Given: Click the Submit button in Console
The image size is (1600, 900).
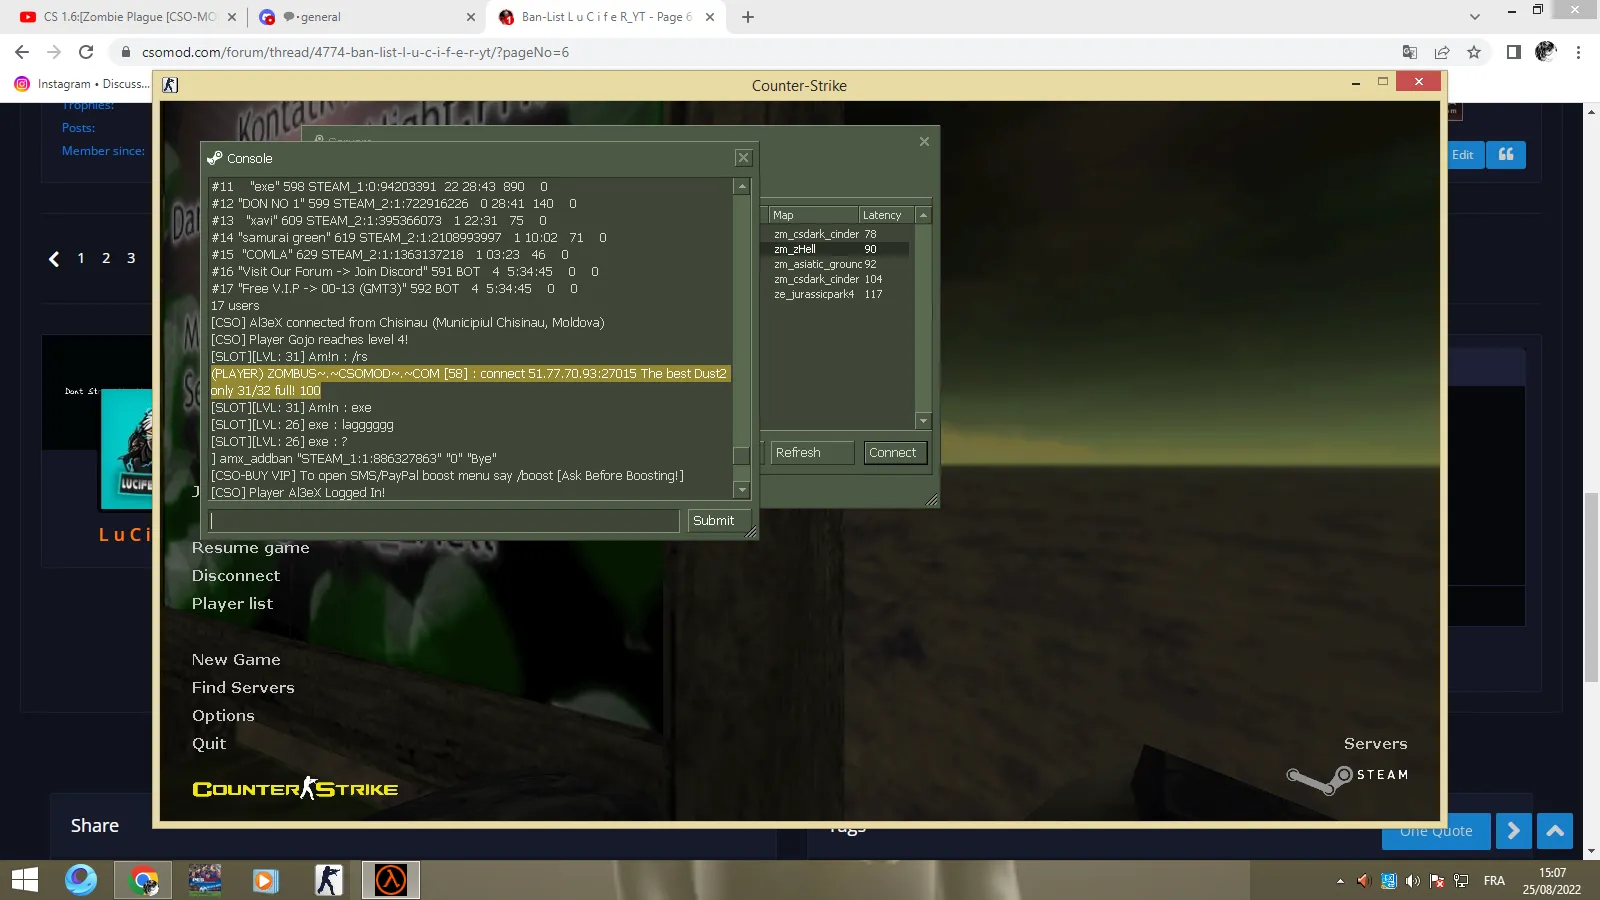Looking at the screenshot, I should (714, 521).
